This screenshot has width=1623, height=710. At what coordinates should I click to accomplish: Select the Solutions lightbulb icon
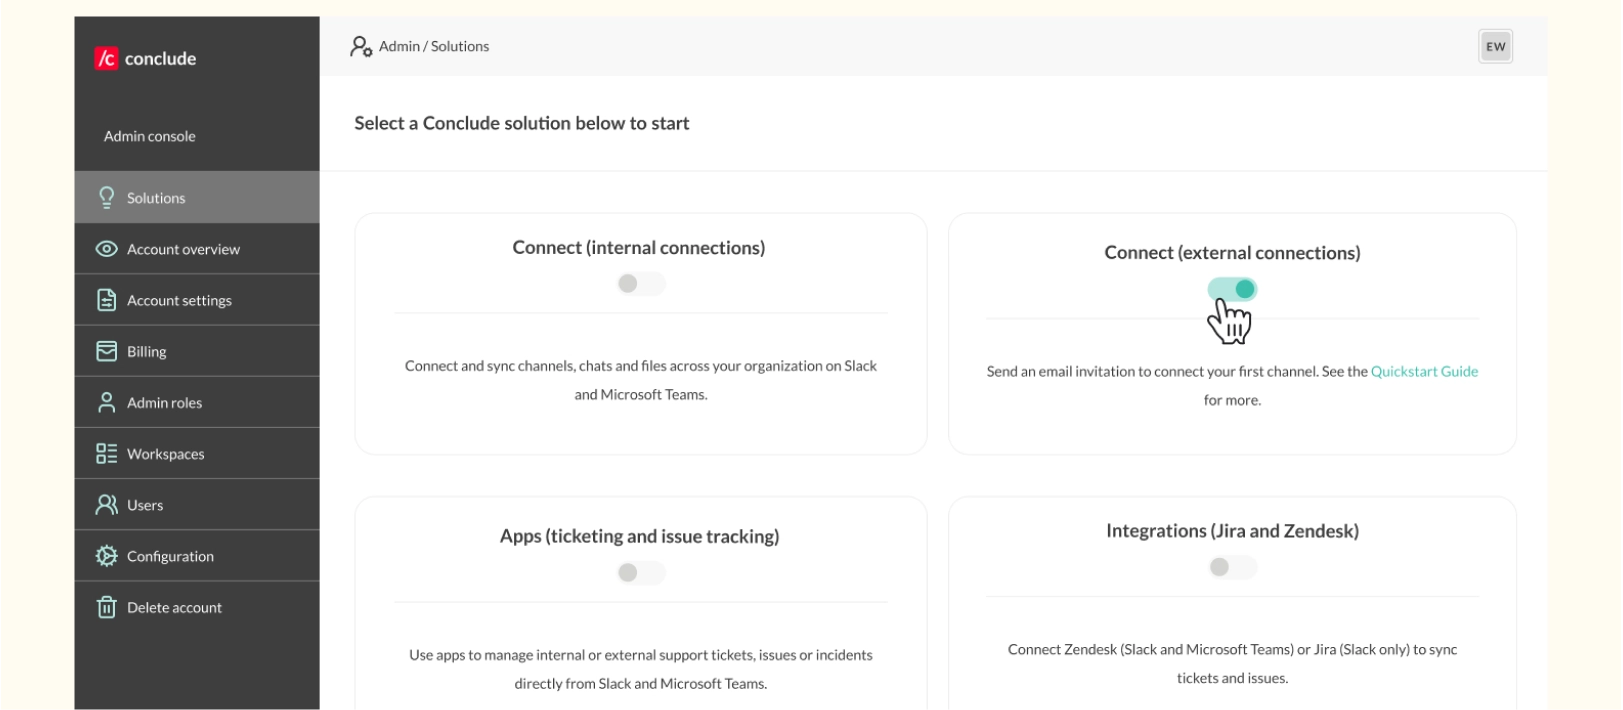point(106,197)
